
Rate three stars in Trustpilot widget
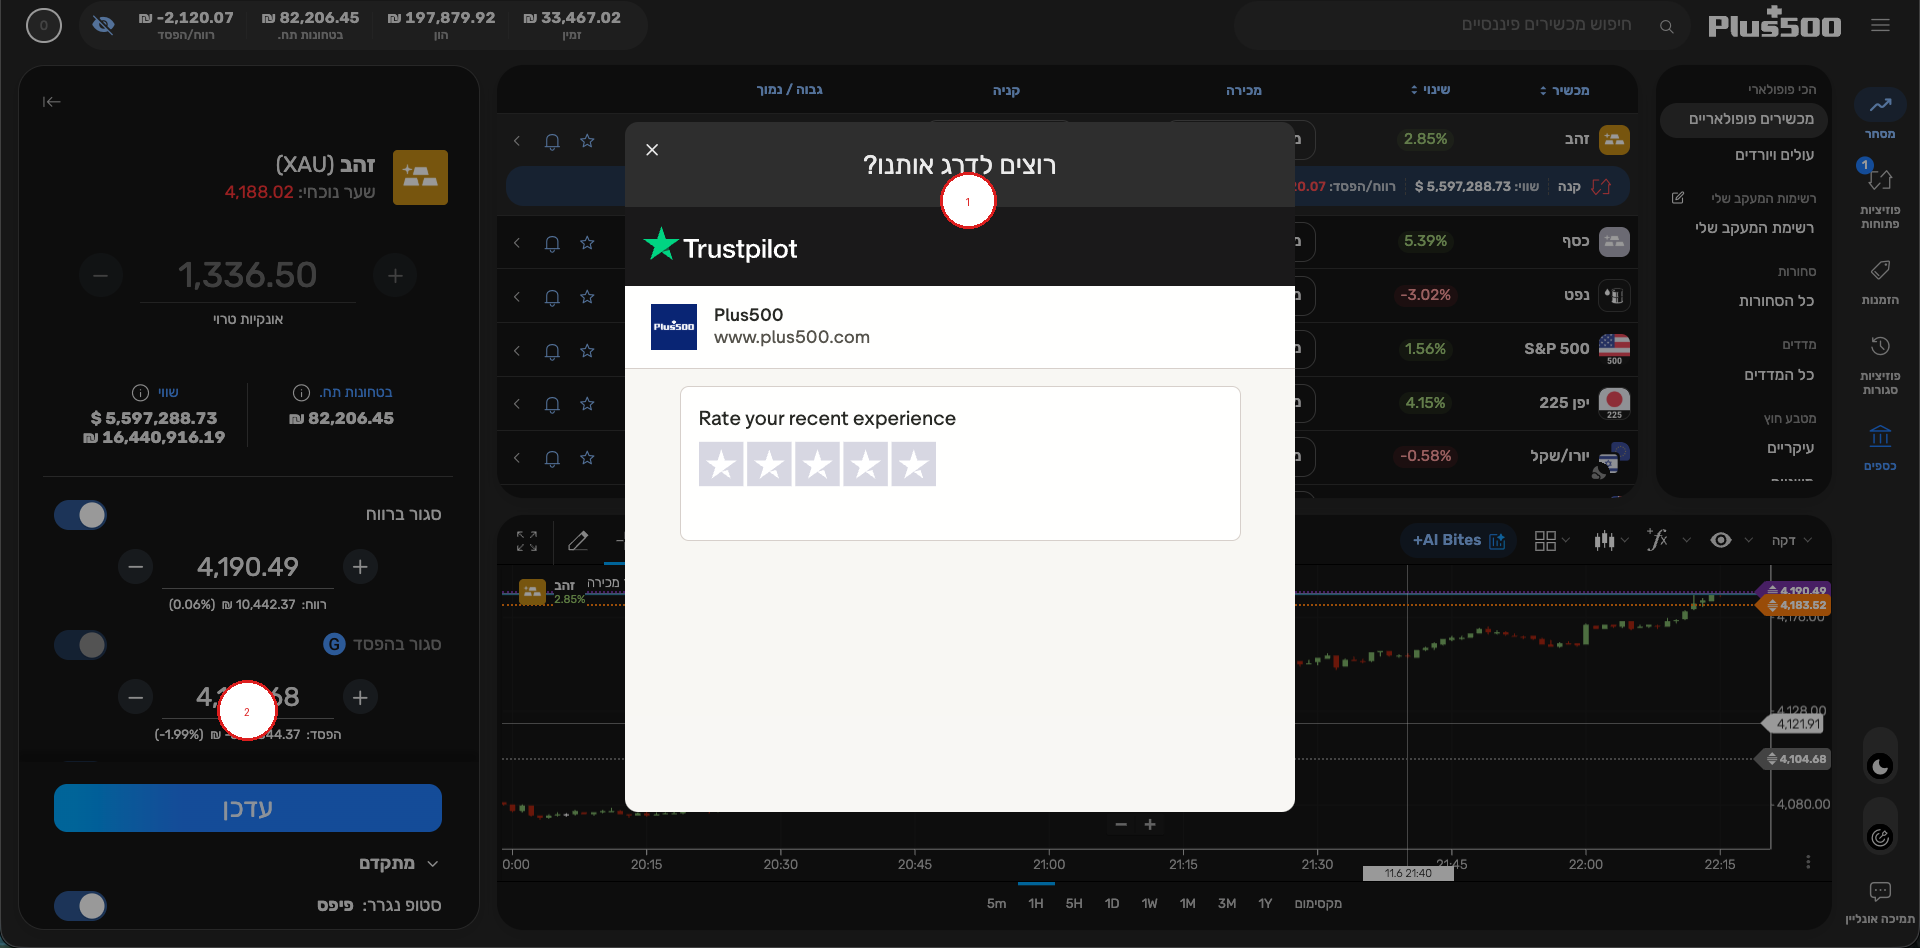(817, 464)
